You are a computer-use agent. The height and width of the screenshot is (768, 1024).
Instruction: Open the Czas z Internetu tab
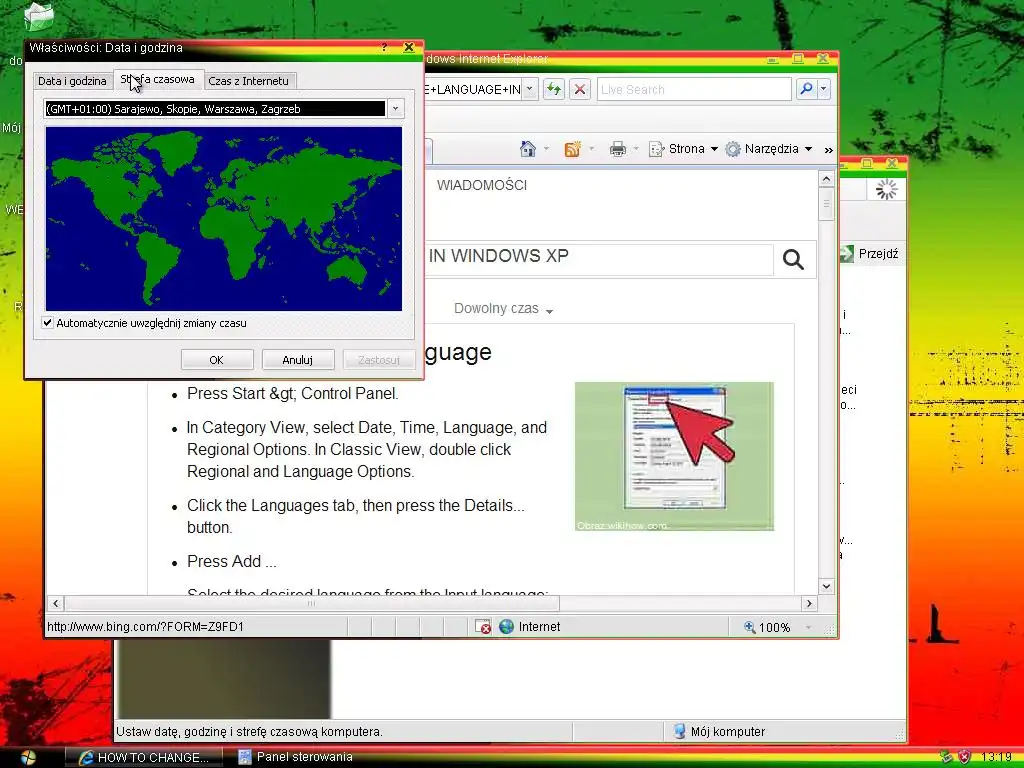(x=248, y=81)
